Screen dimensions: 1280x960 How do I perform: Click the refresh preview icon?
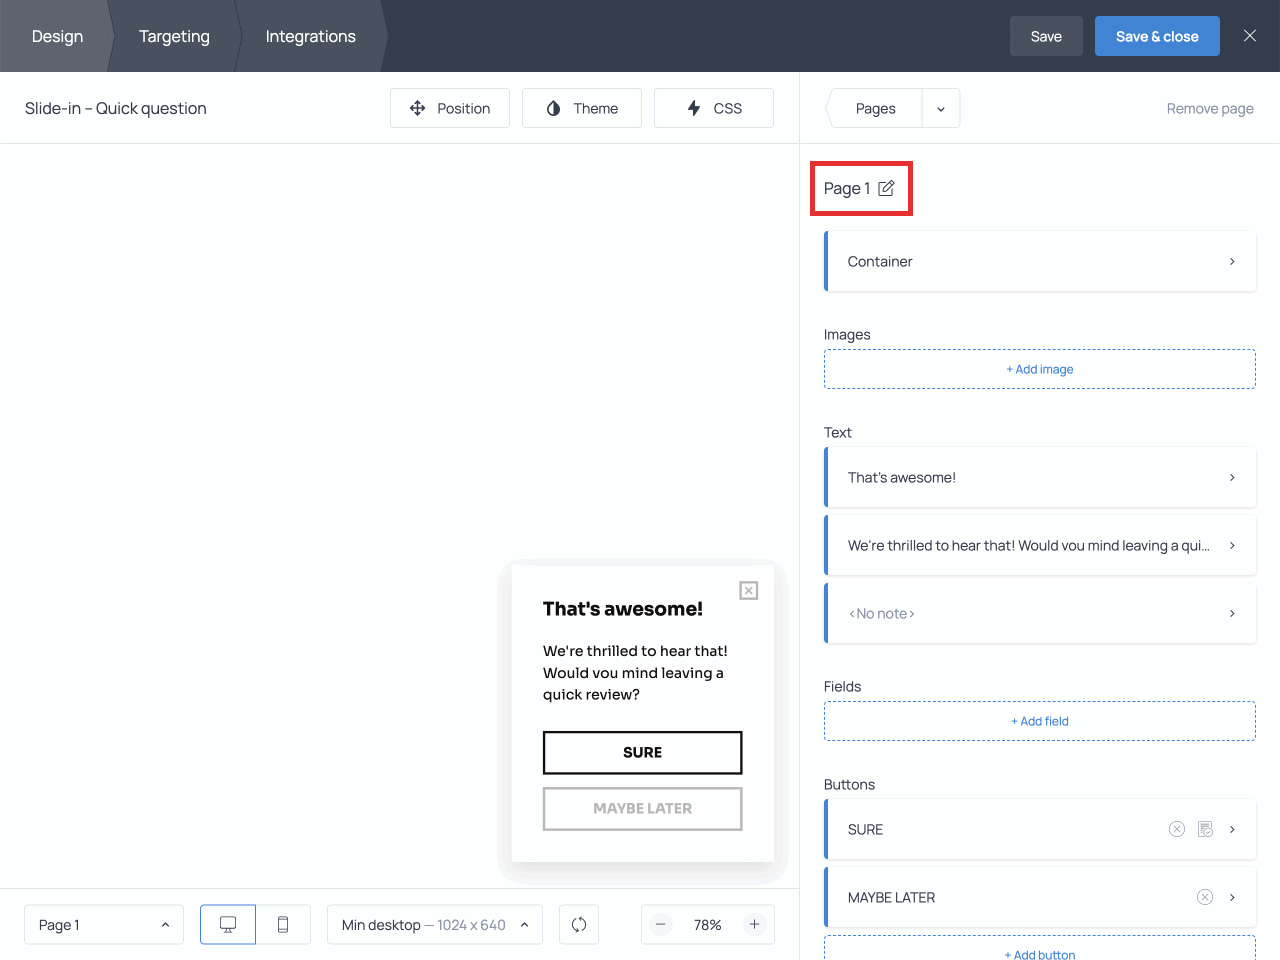(579, 924)
